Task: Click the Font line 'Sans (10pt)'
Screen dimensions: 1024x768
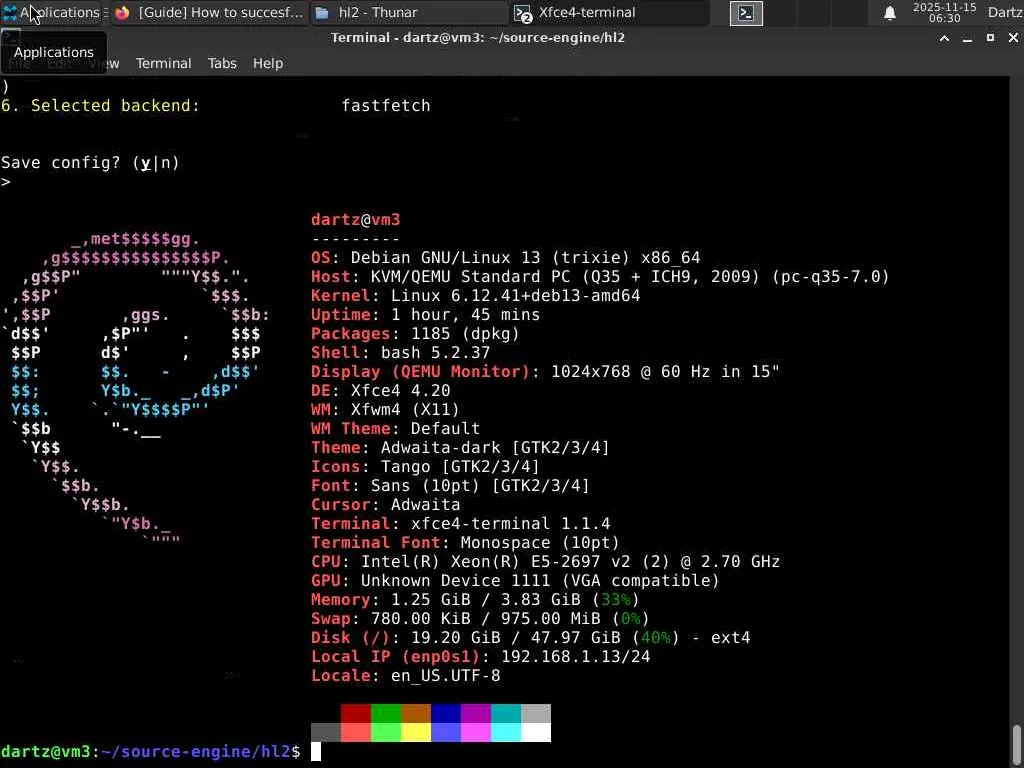Action: [x=450, y=485]
